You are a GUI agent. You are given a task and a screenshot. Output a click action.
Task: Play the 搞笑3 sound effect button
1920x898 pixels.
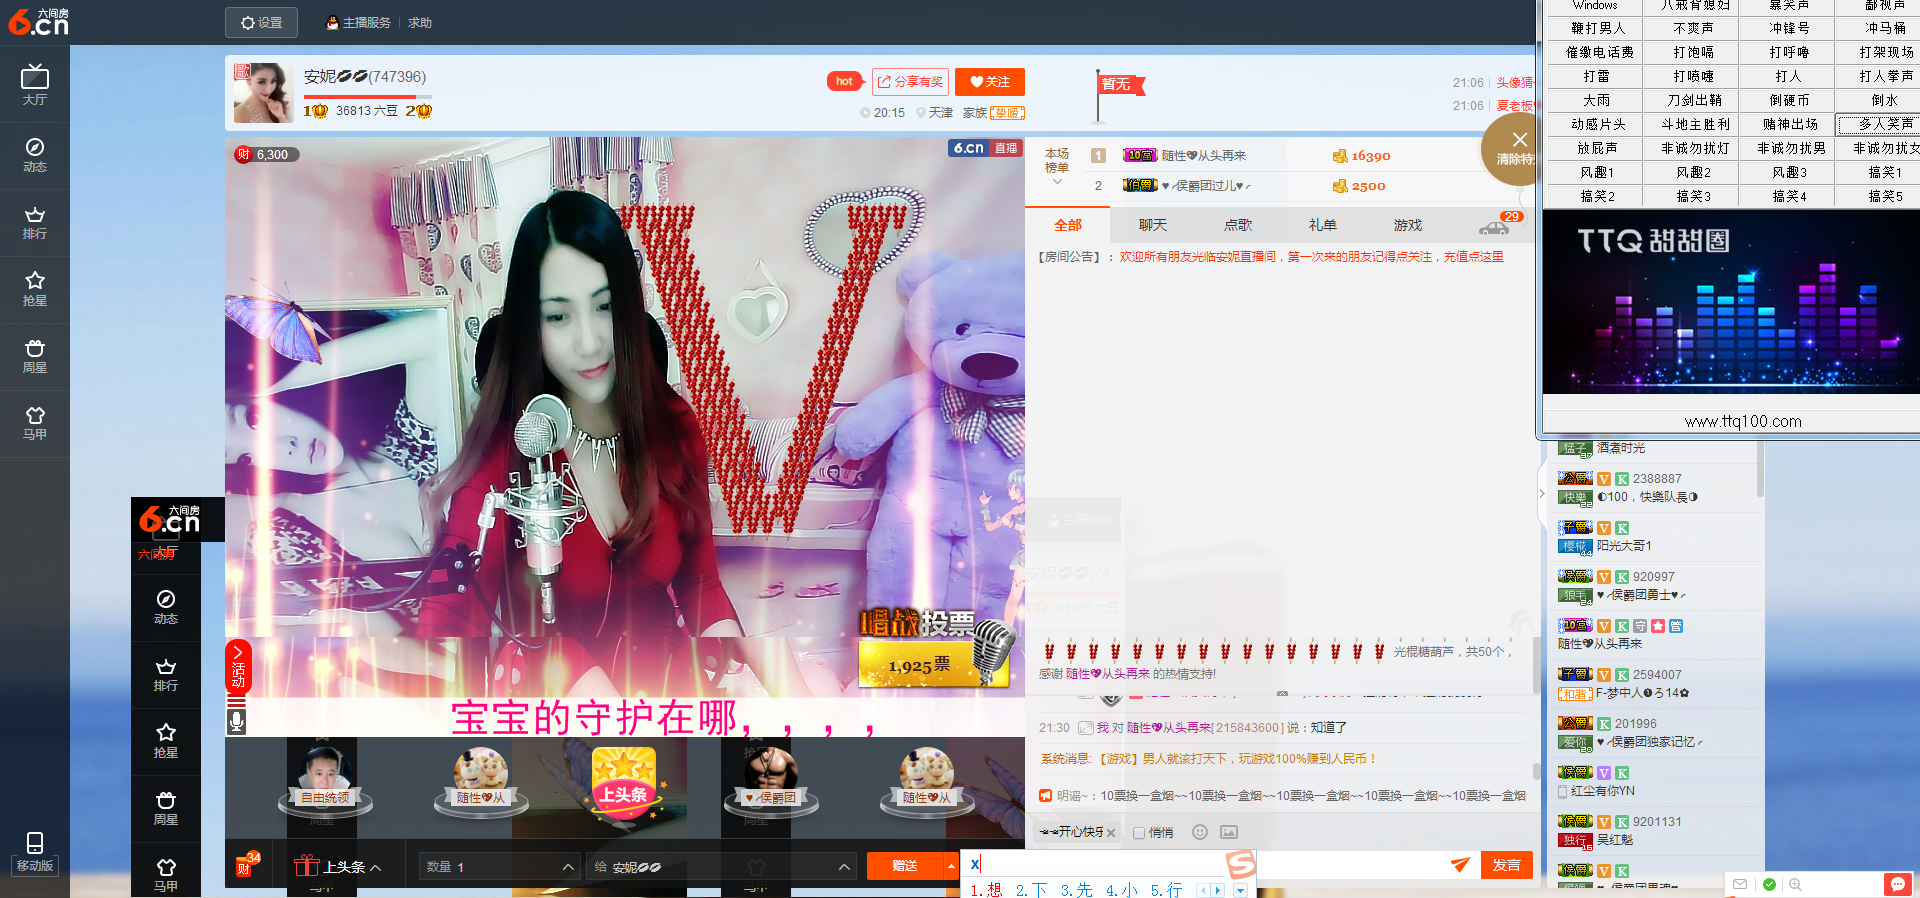coord(1693,196)
